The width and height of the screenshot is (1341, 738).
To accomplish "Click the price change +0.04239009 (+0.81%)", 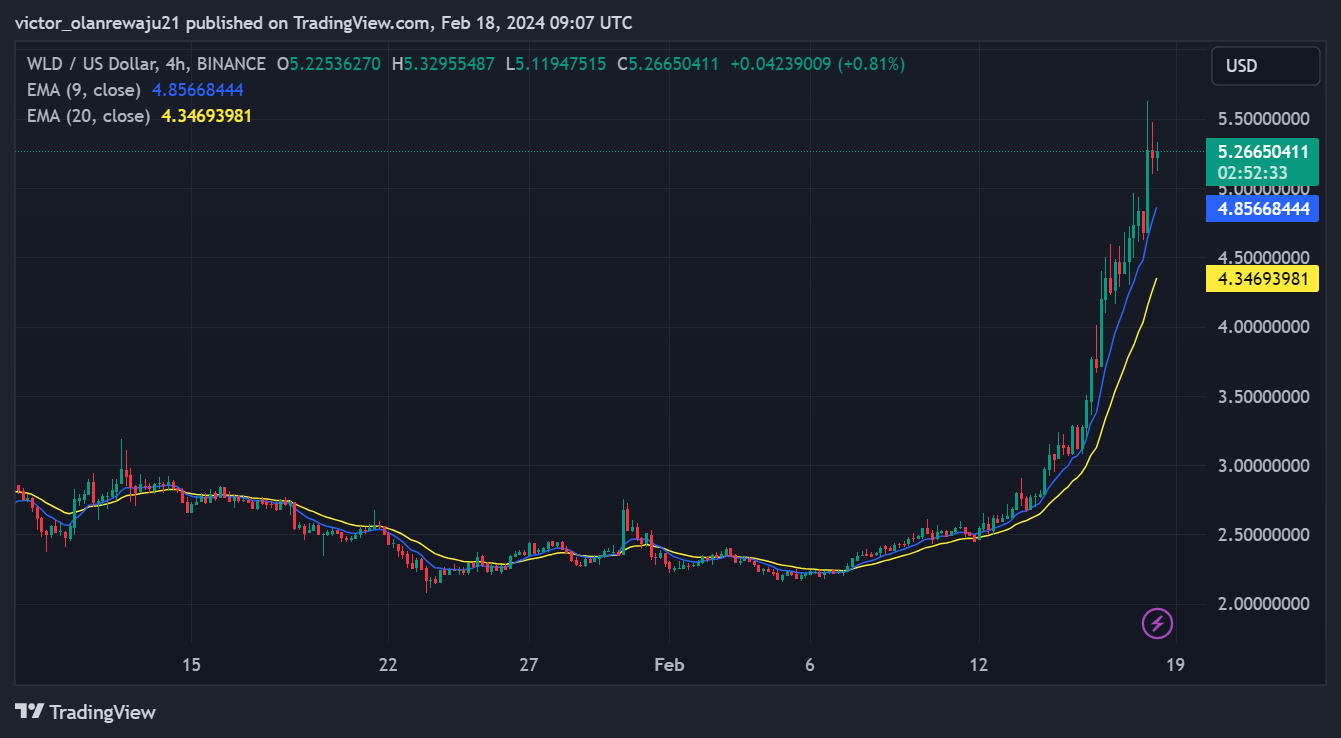I will pos(818,64).
